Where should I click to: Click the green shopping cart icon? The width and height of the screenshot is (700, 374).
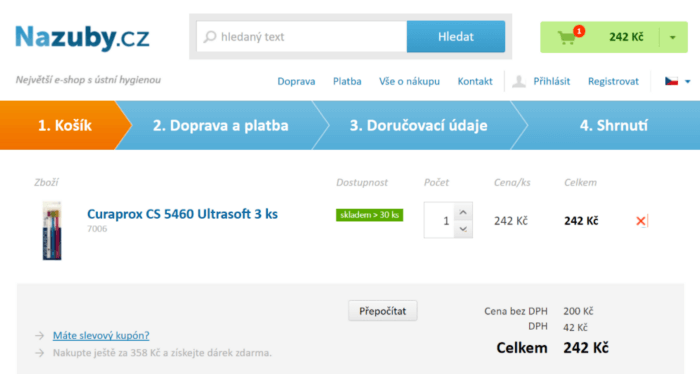click(567, 37)
